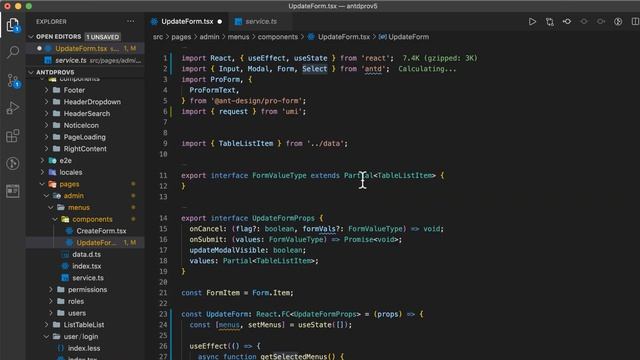The image size is (640, 360).
Task: Open service.ts in the file tree
Action: pyautogui.click(x=88, y=278)
